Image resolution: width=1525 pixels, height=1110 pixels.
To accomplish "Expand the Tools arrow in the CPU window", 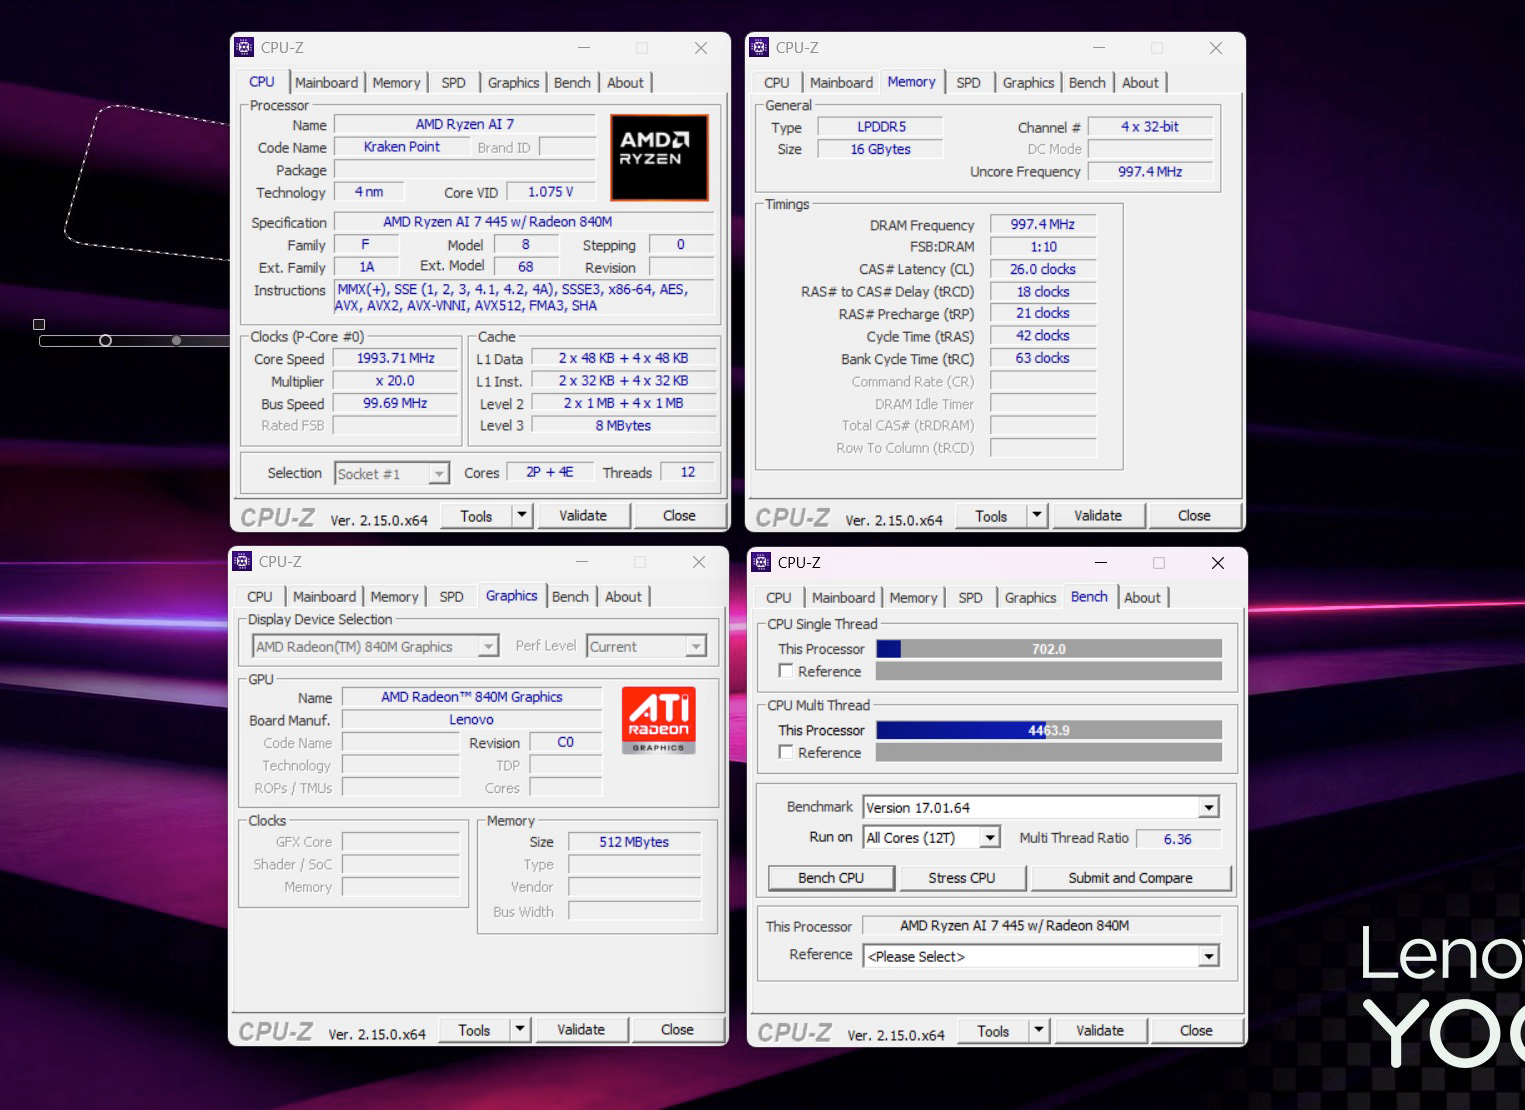I will coord(522,516).
